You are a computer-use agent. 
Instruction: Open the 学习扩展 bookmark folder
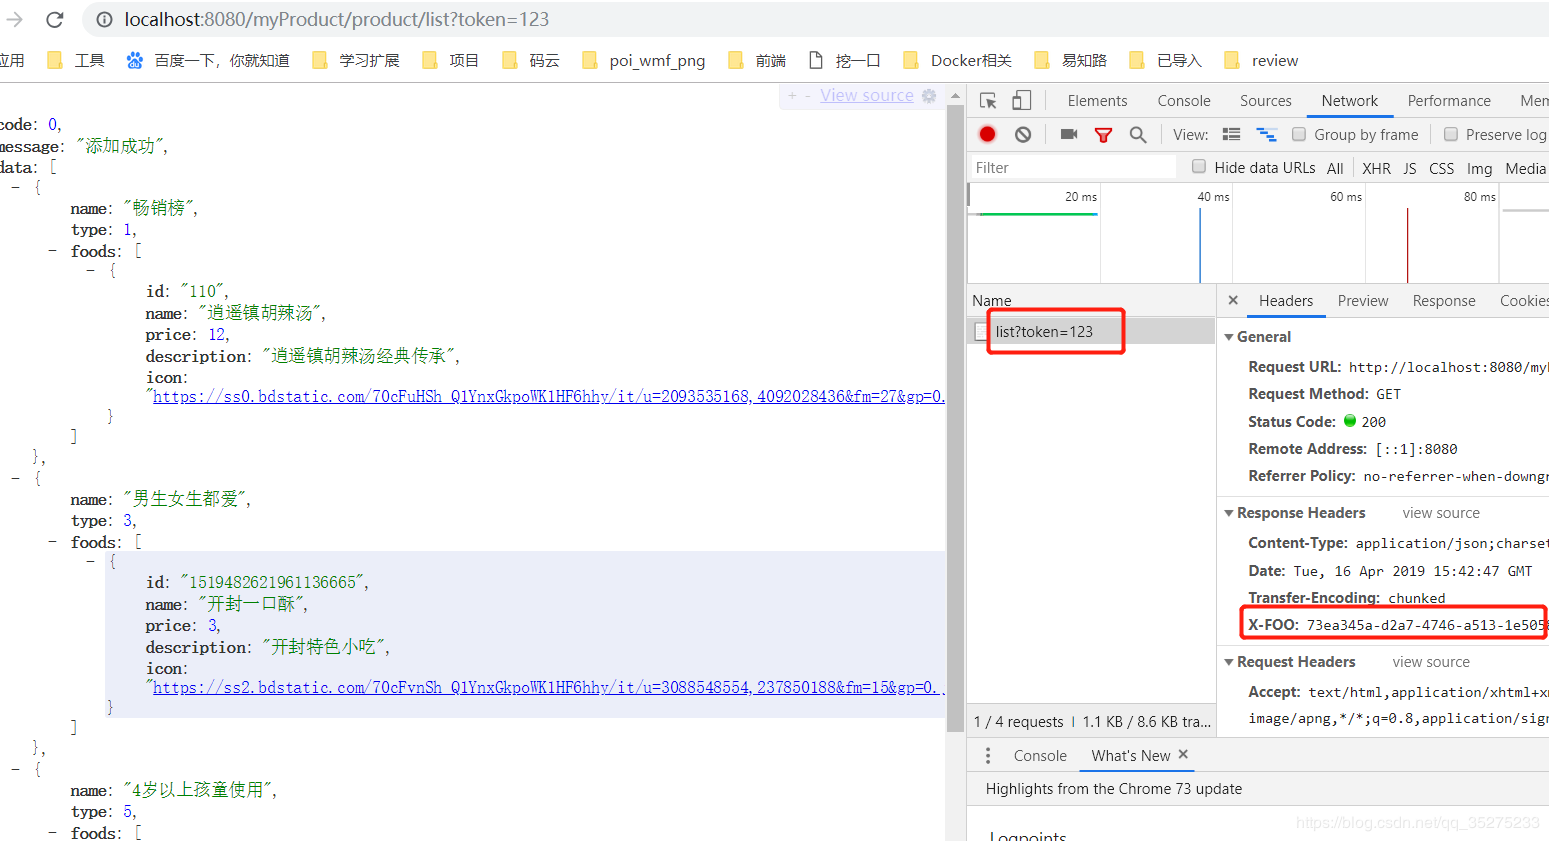tap(355, 60)
